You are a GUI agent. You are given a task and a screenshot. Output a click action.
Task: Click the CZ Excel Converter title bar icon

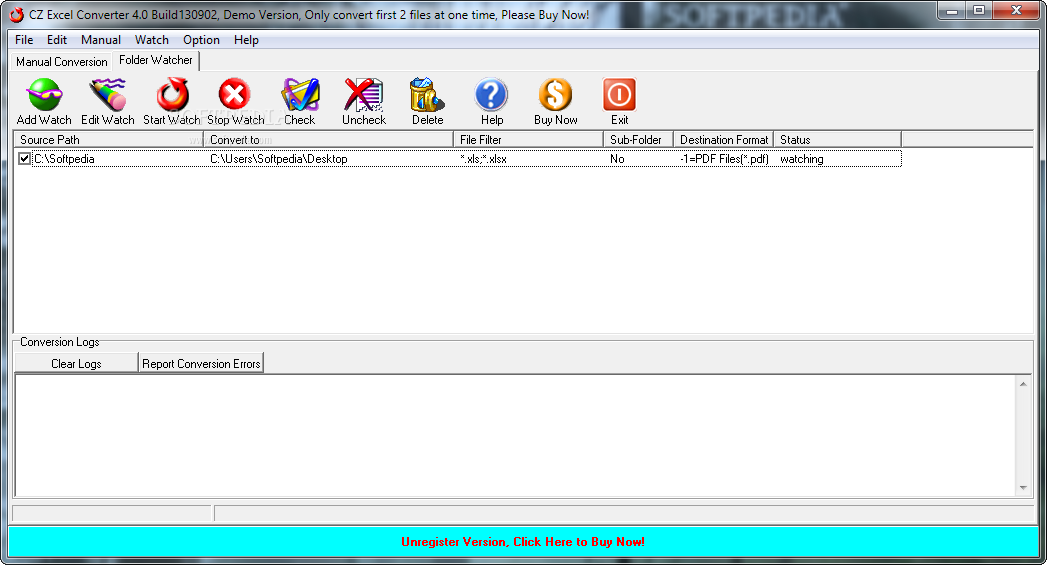(17, 15)
